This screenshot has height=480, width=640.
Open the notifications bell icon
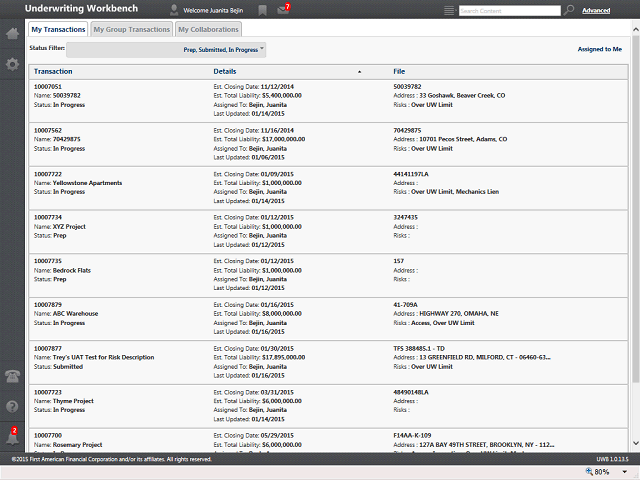12,437
